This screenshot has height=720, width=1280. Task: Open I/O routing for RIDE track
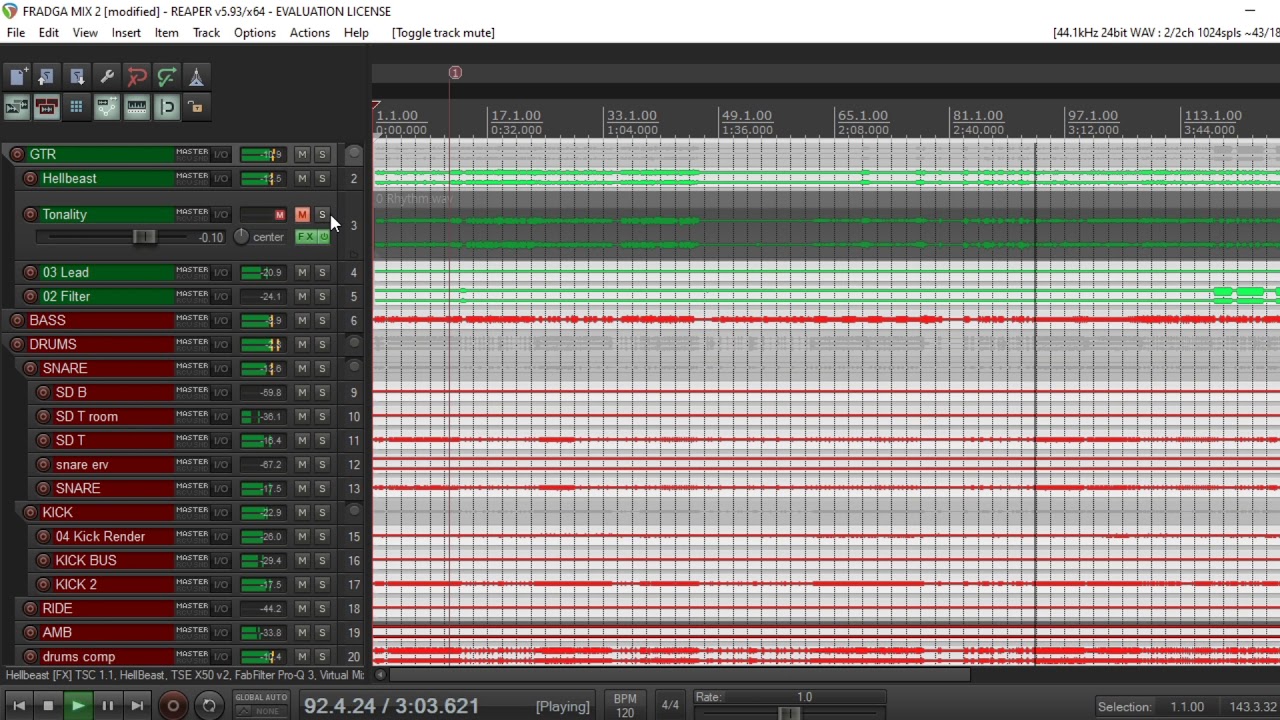click(220, 608)
